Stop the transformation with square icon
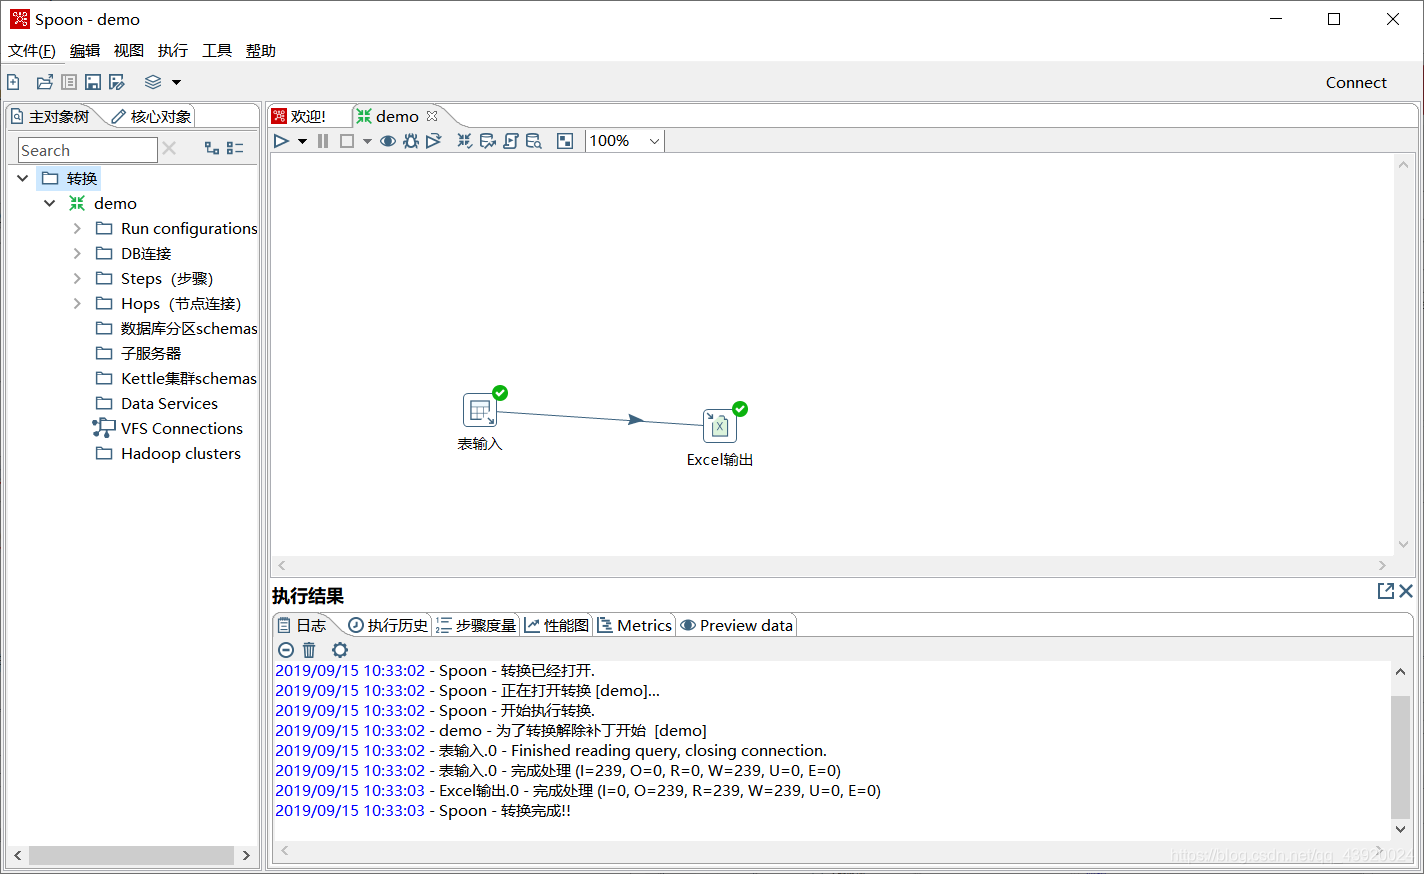Viewport: 1424px width, 874px height. point(347,141)
